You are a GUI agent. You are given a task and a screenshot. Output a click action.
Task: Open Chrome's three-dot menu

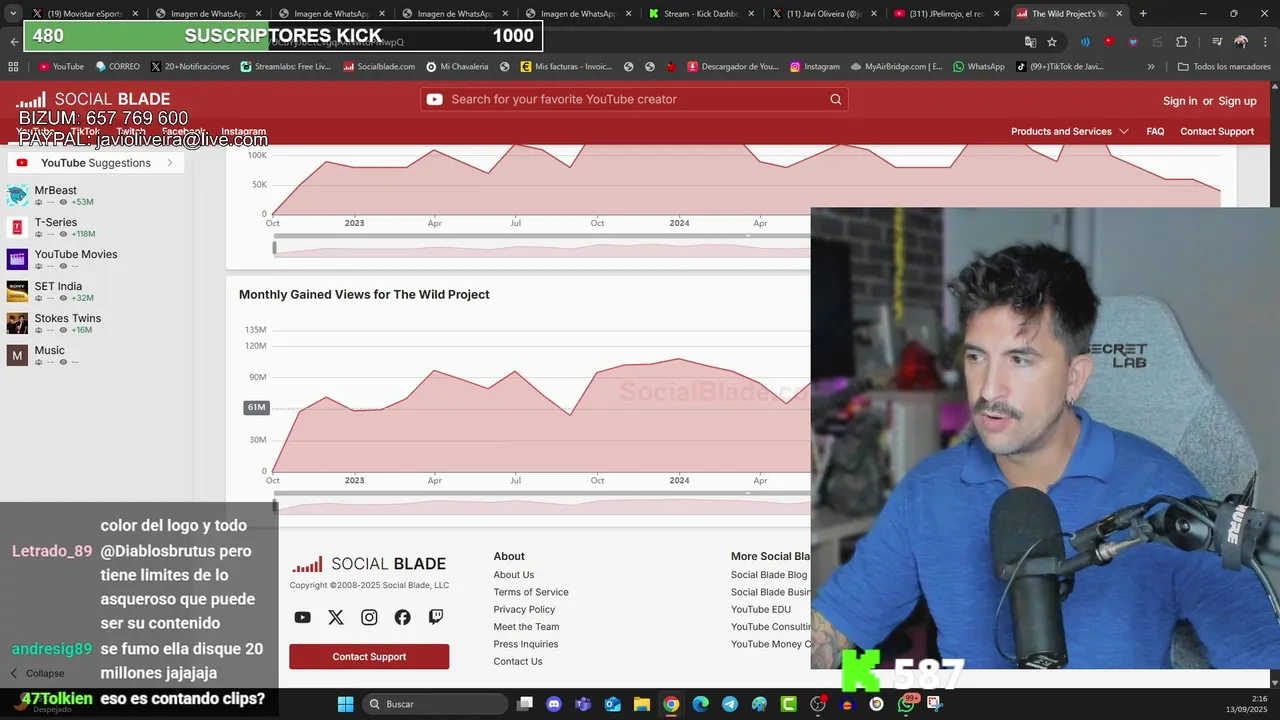point(1263,42)
